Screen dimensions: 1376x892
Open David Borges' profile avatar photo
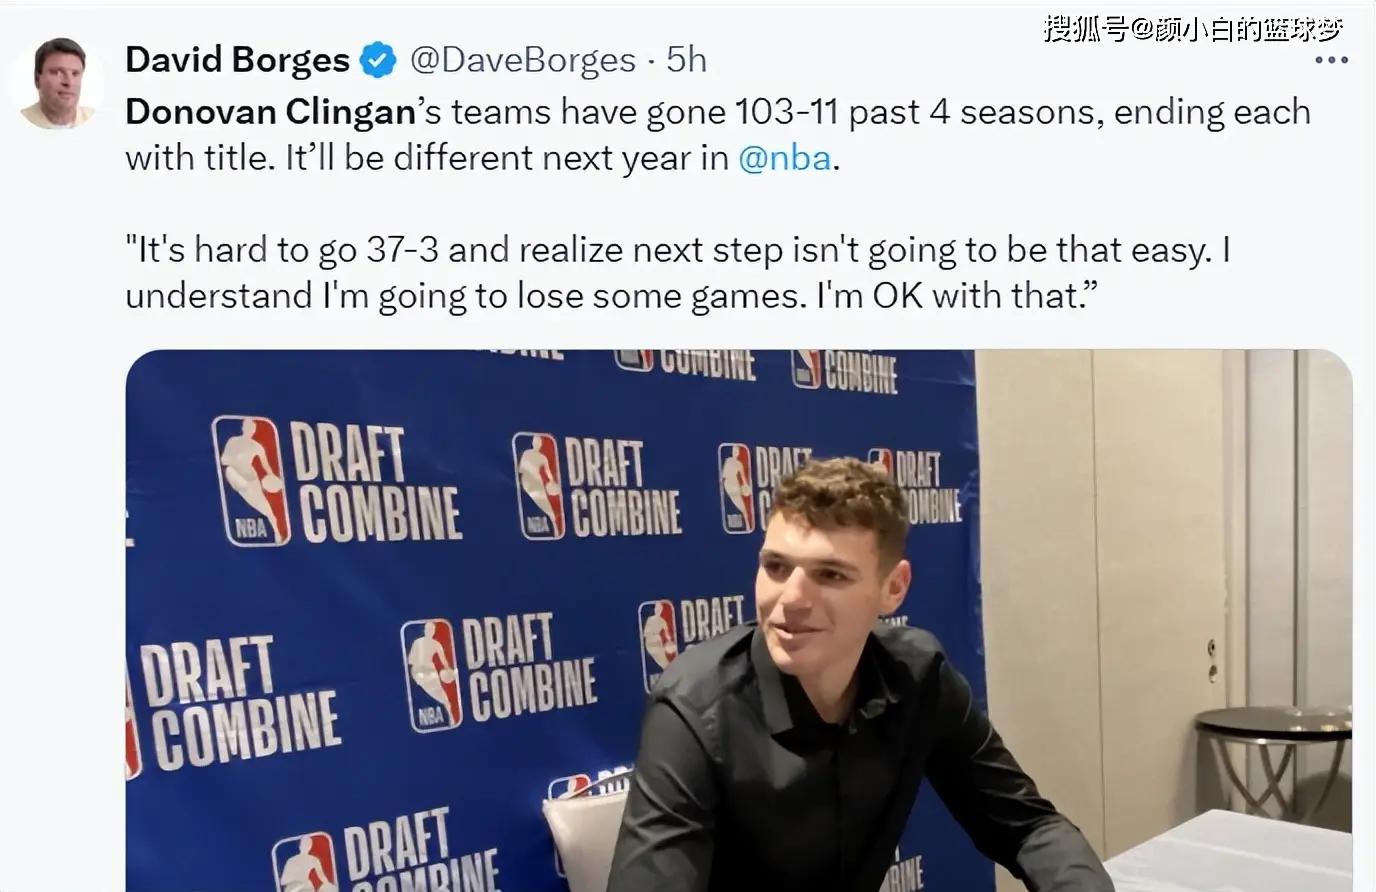(x=60, y=84)
